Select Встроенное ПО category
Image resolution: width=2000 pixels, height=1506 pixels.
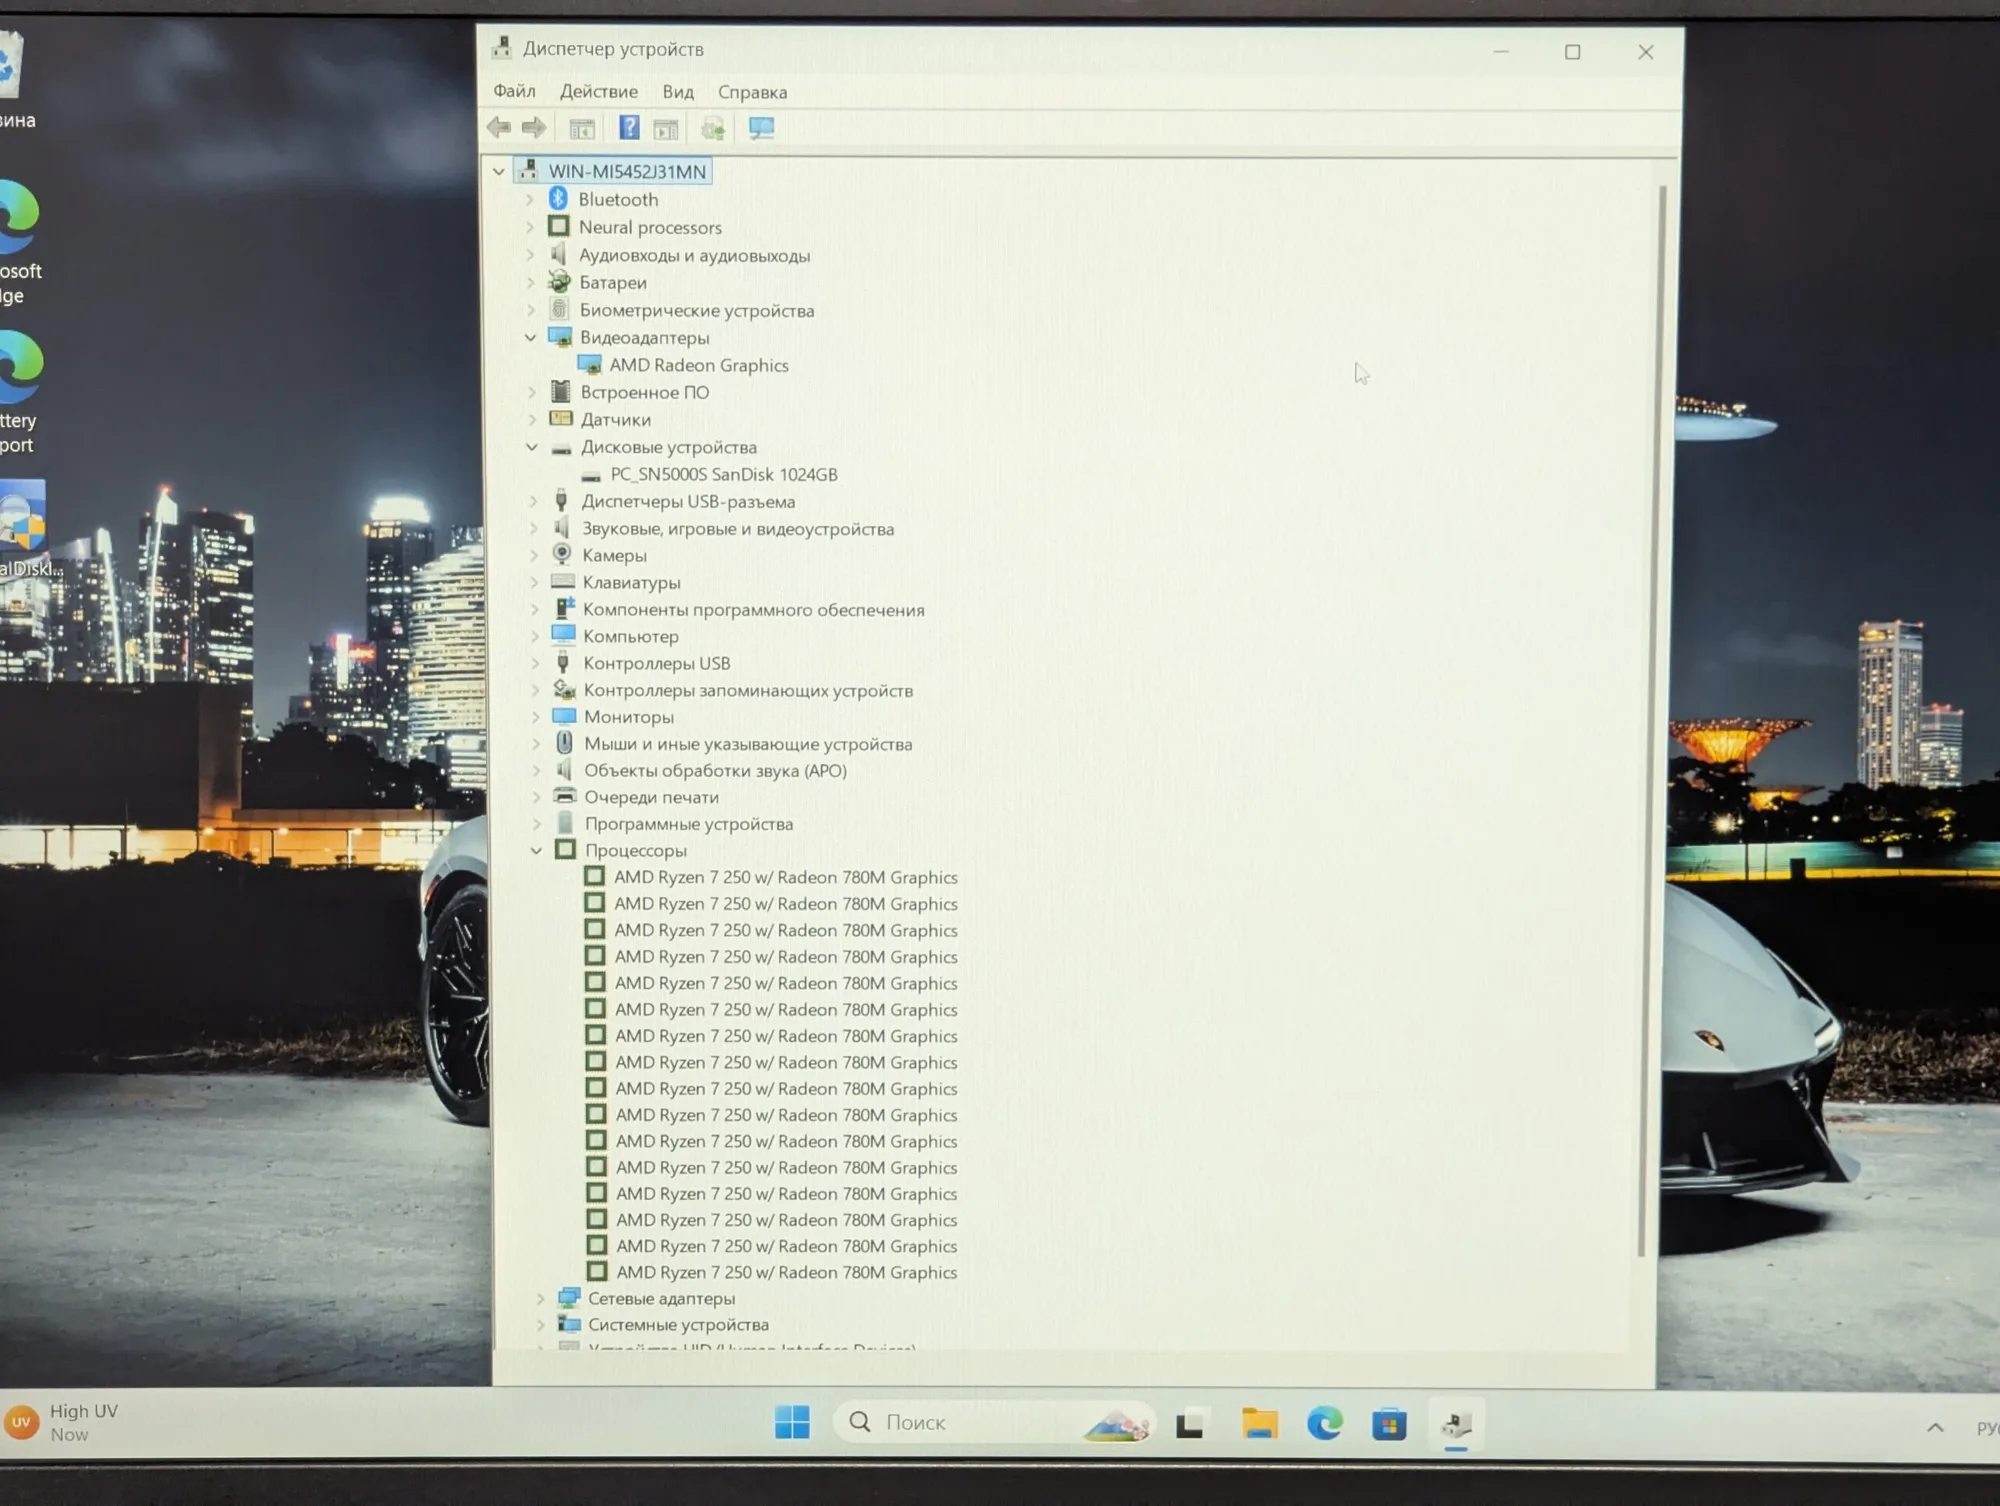tap(645, 393)
